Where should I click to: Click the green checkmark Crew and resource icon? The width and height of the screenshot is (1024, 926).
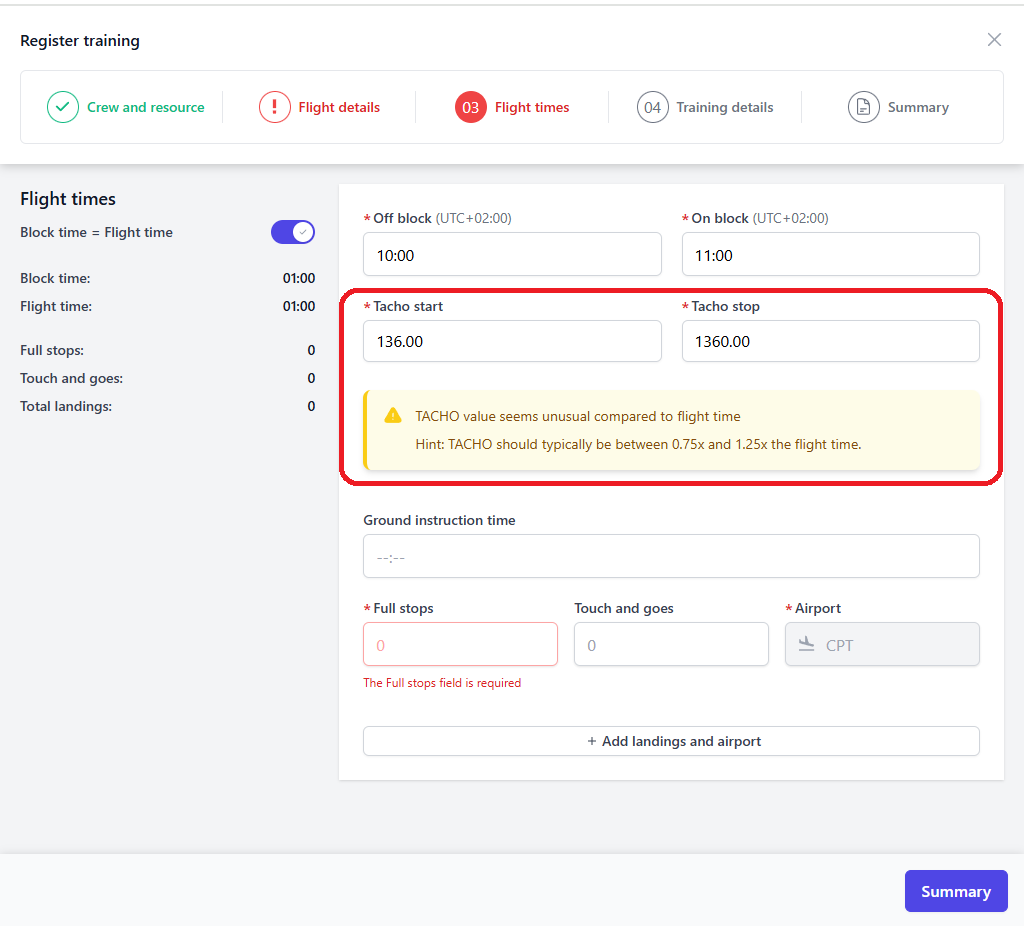63,107
